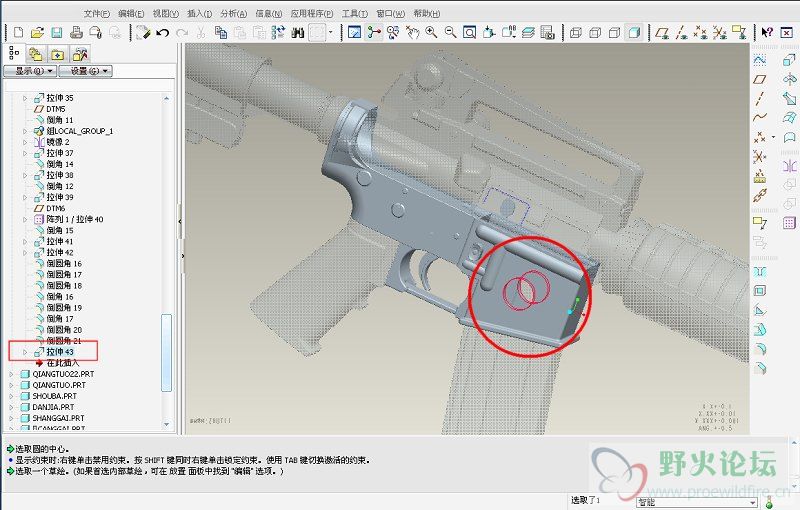This screenshot has width=800, height=510.
Task: Click 在此插入 insert marker
Action: tap(57, 363)
